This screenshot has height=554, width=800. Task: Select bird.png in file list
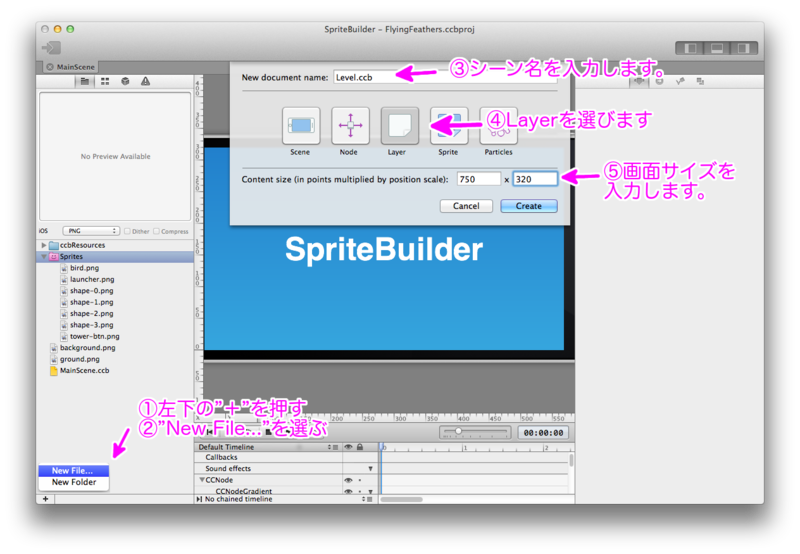pos(84,268)
